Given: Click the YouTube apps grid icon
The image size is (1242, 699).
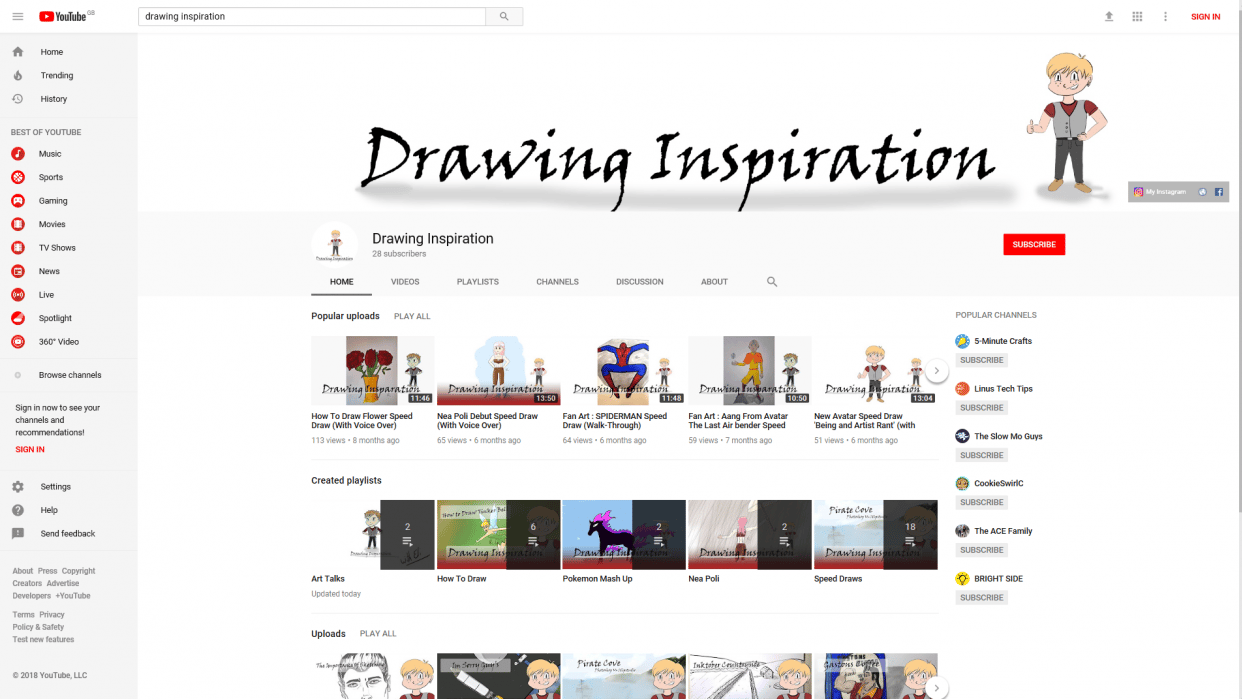Looking at the screenshot, I should click(x=1137, y=16).
